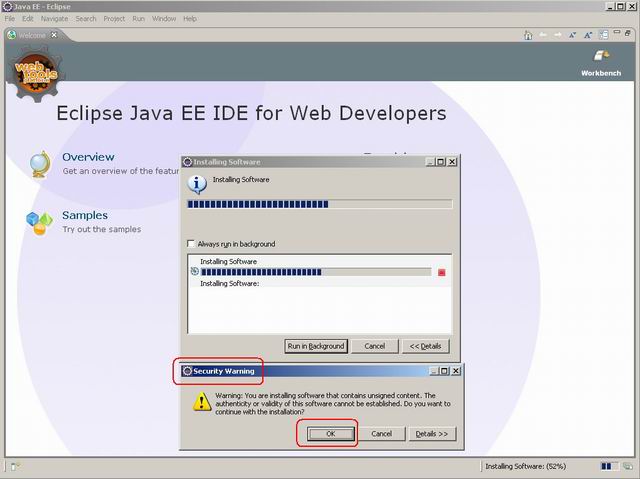Viewport: 640px width, 479px height.
Task: Click the main Installing Software progress bar
Action: pos(320,204)
